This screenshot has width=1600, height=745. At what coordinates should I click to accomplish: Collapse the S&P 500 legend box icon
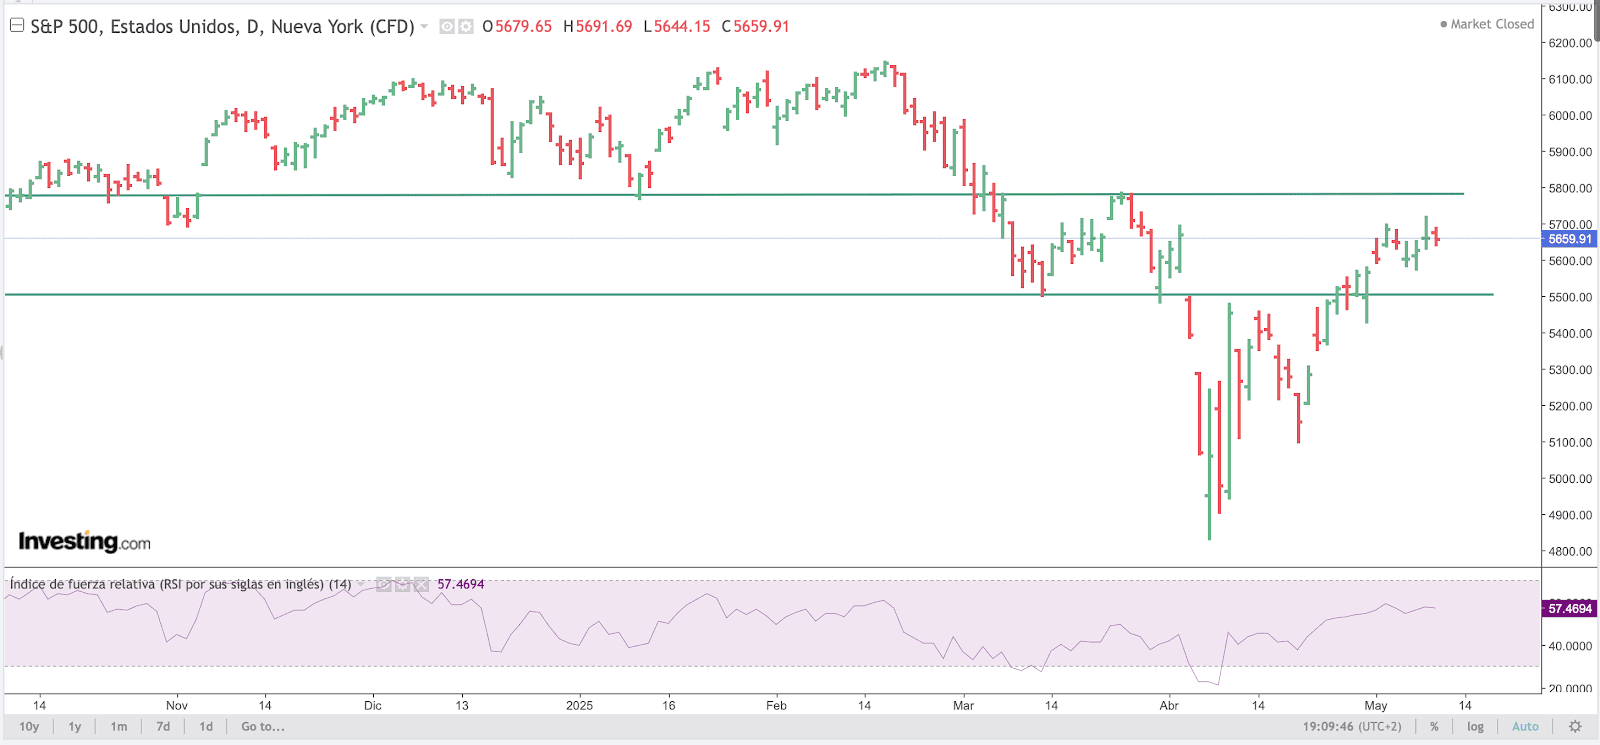(x=16, y=26)
